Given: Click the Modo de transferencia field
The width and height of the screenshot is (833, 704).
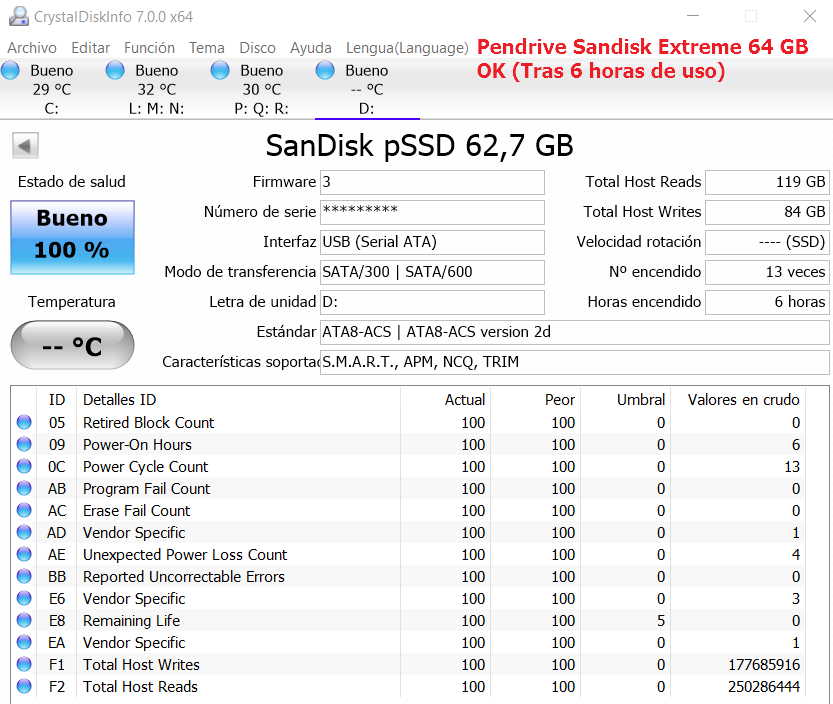Looking at the screenshot, I should [432, 272].
